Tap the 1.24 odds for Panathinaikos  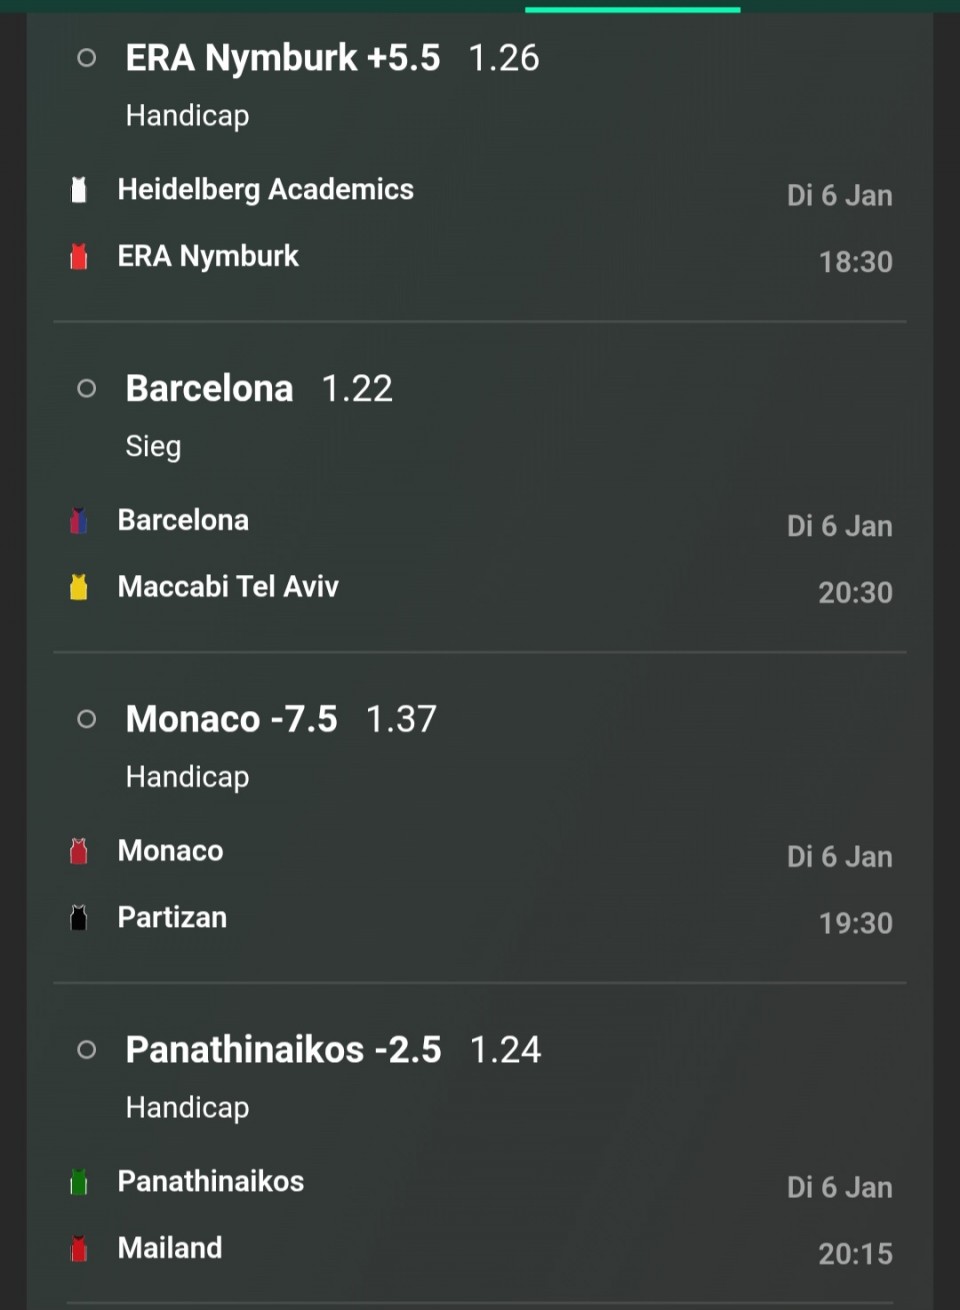[x=505, y=1050]
